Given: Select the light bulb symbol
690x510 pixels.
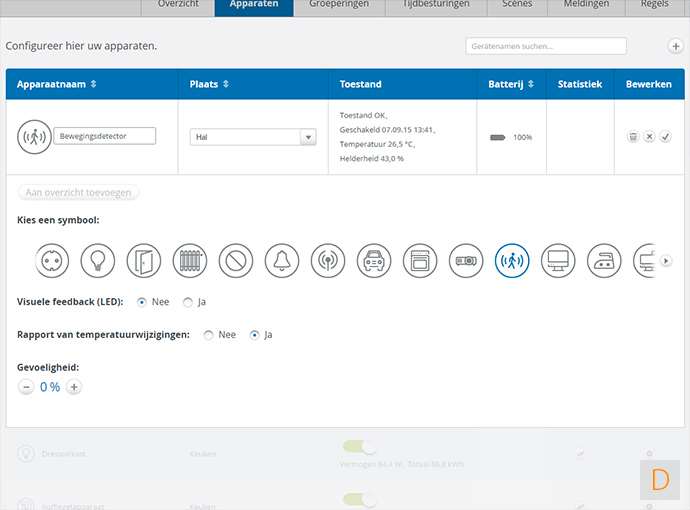Looking at the screenshot, I should click(98, 261).
